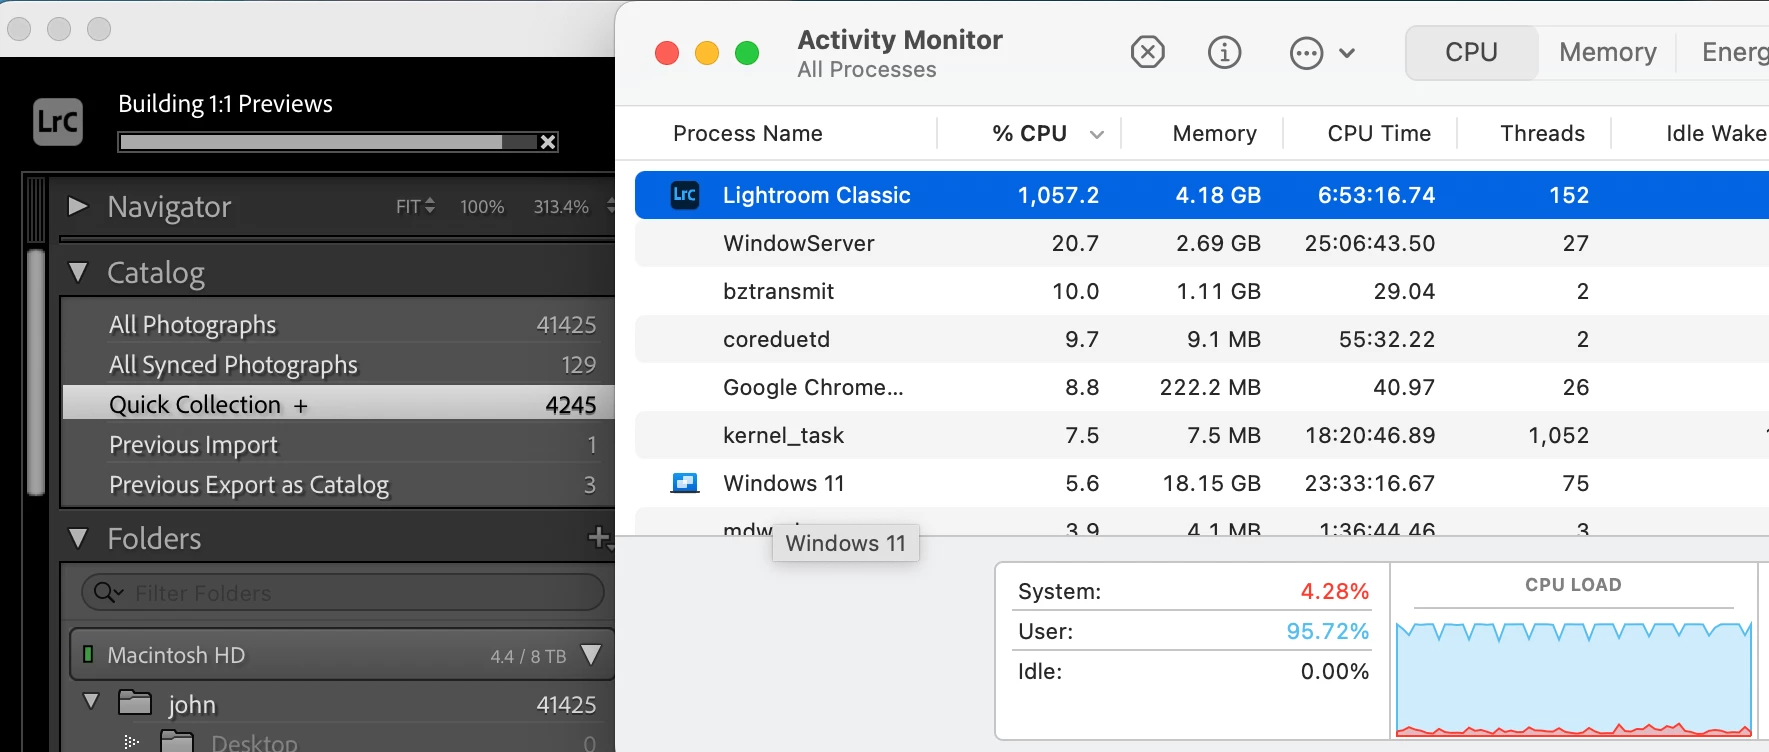
Task: Select the Windows 11 process row
Action: [x=1202, y=483]
